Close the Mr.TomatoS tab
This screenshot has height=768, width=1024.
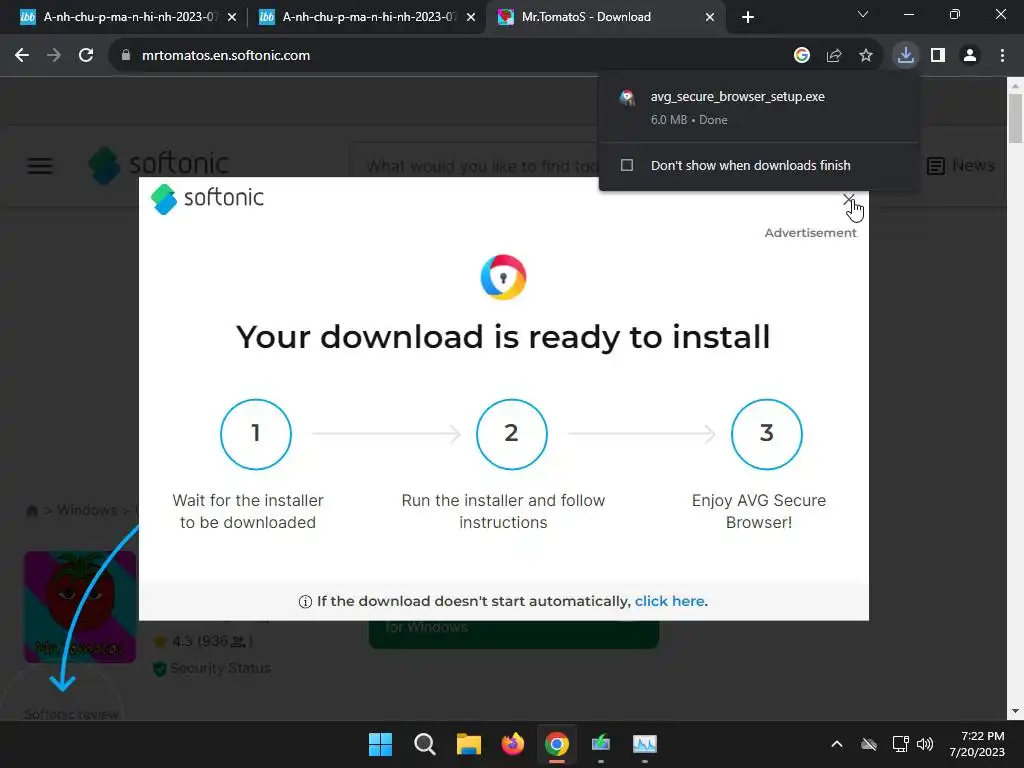point(710,17)
